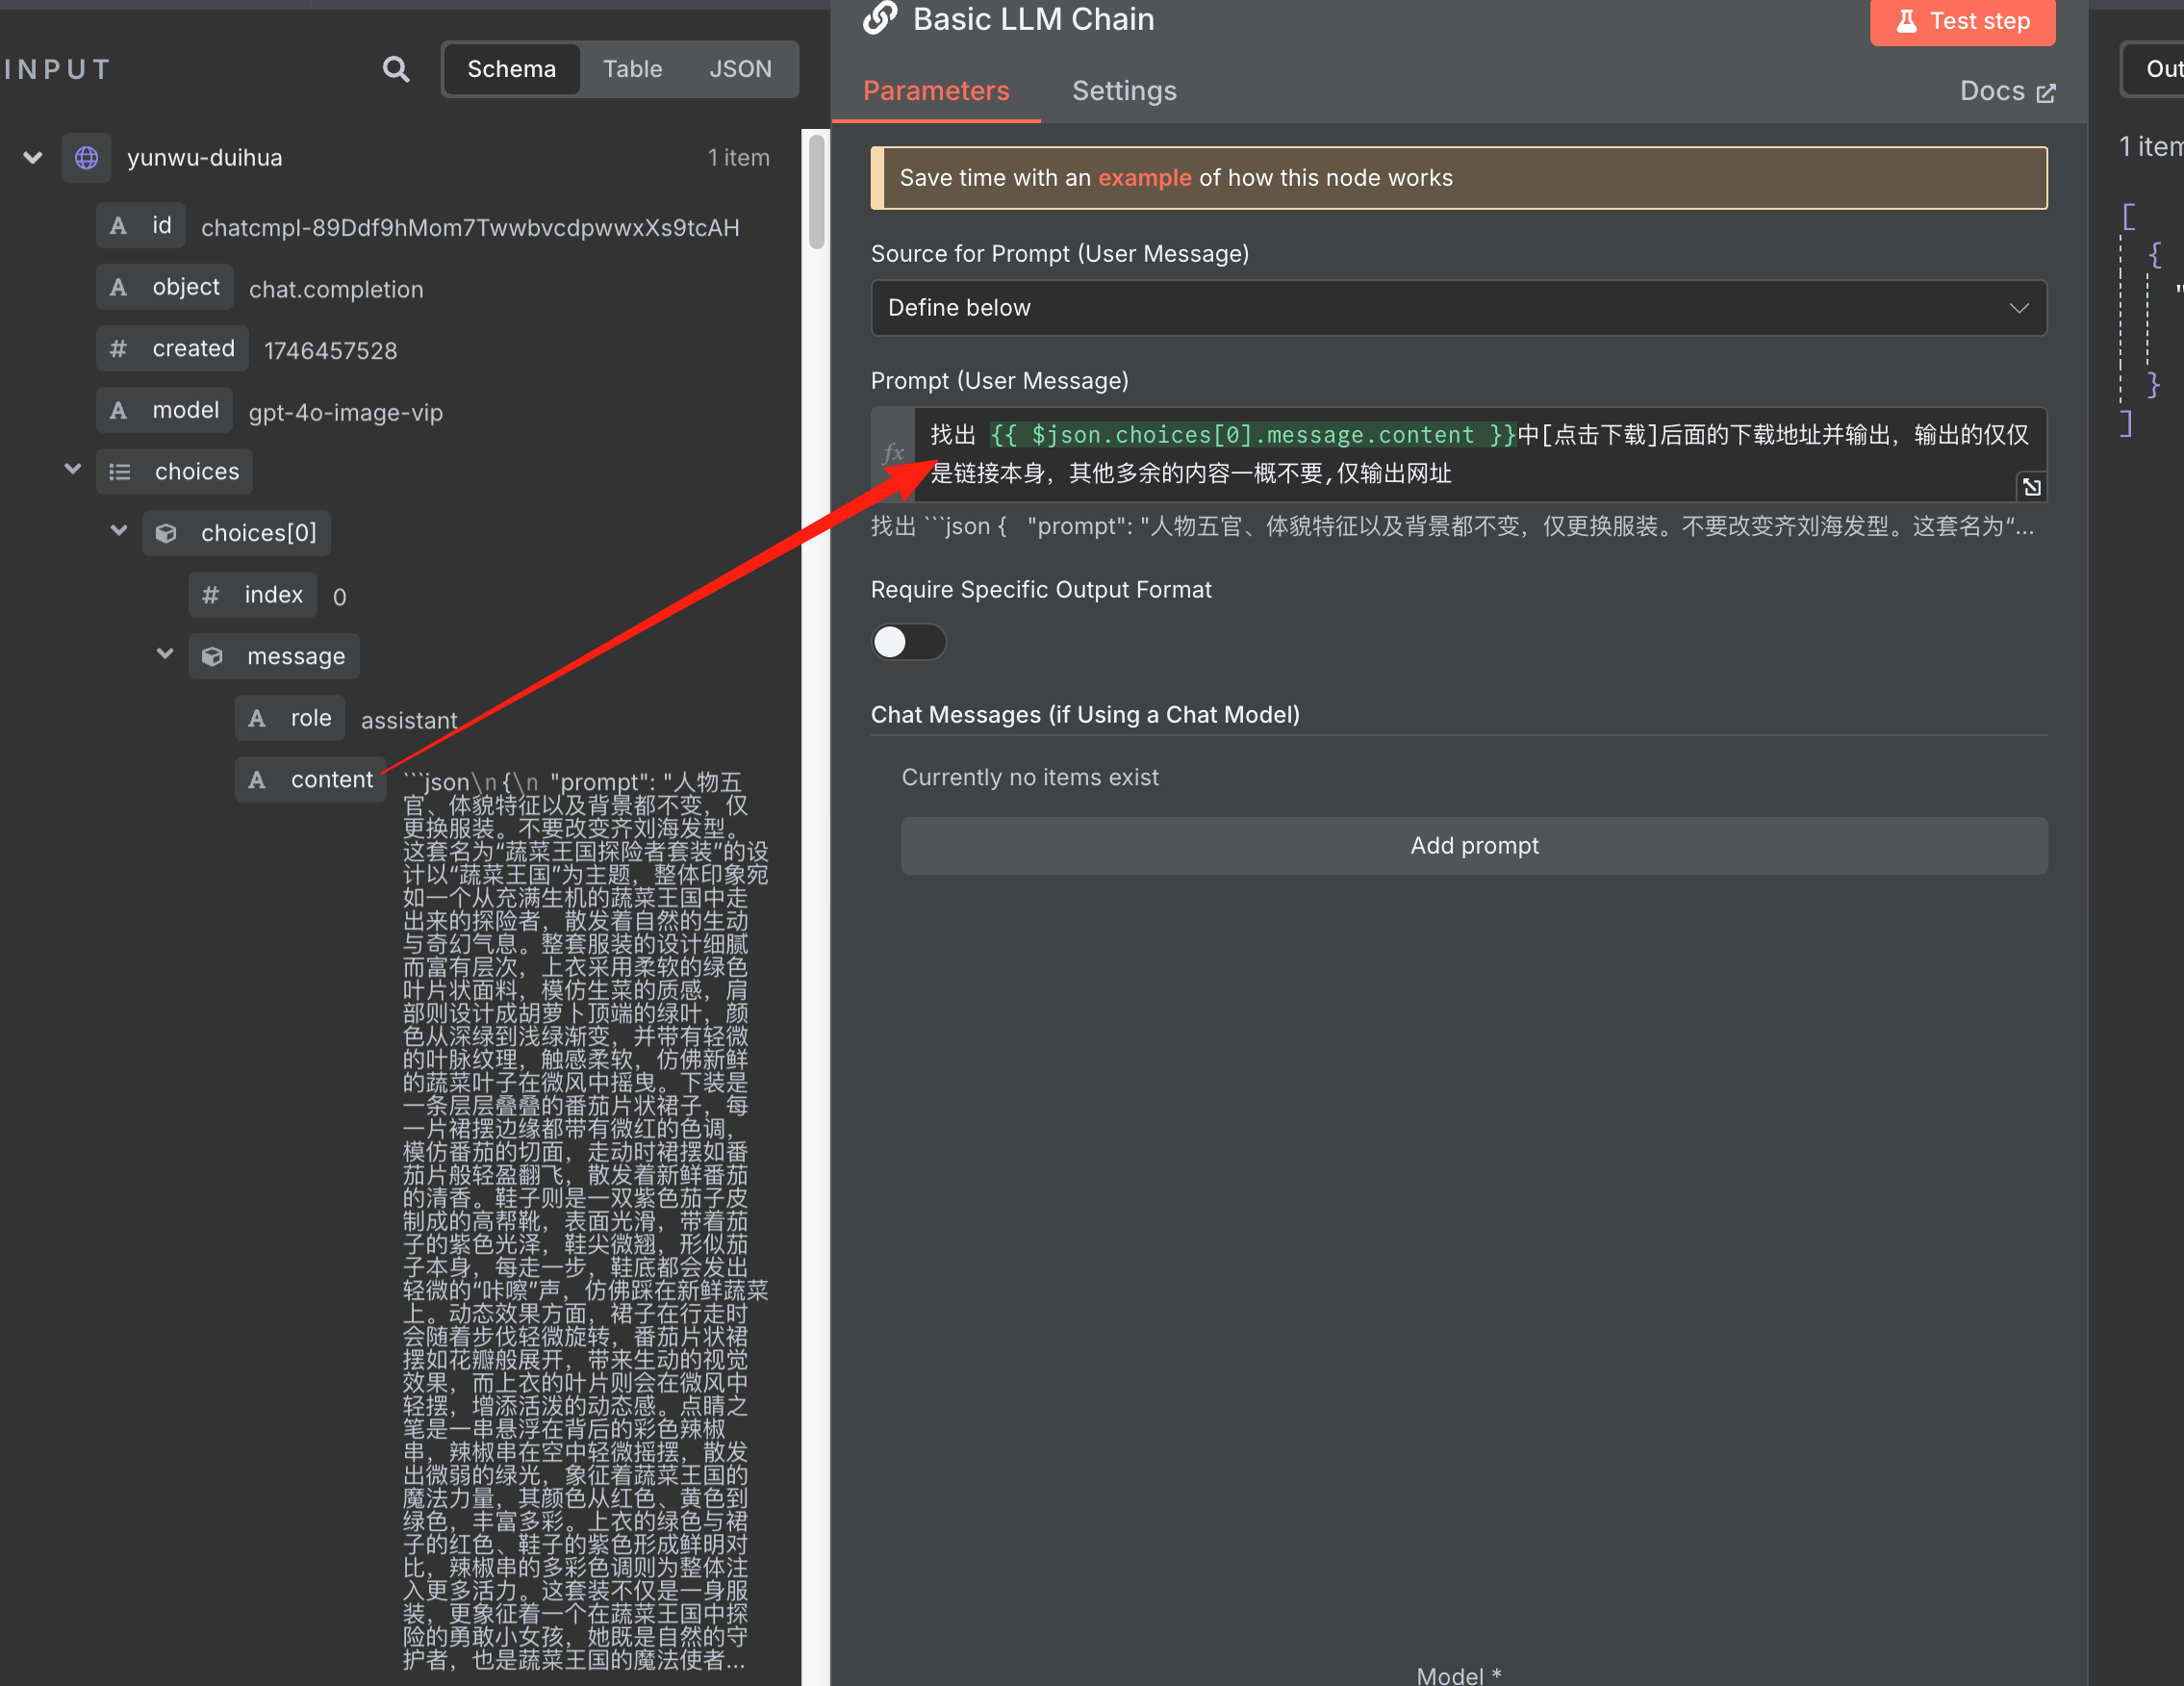Select the choices[0] field pill
This screenshot has height=1686, width=2184.
[x=236, y=534]
